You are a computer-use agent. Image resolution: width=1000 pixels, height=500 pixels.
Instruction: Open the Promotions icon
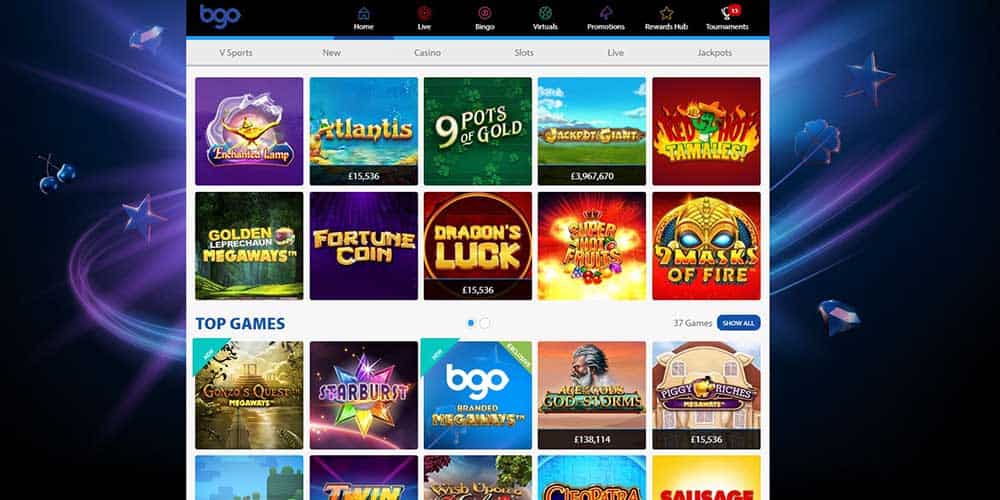[x=606, y=13]
